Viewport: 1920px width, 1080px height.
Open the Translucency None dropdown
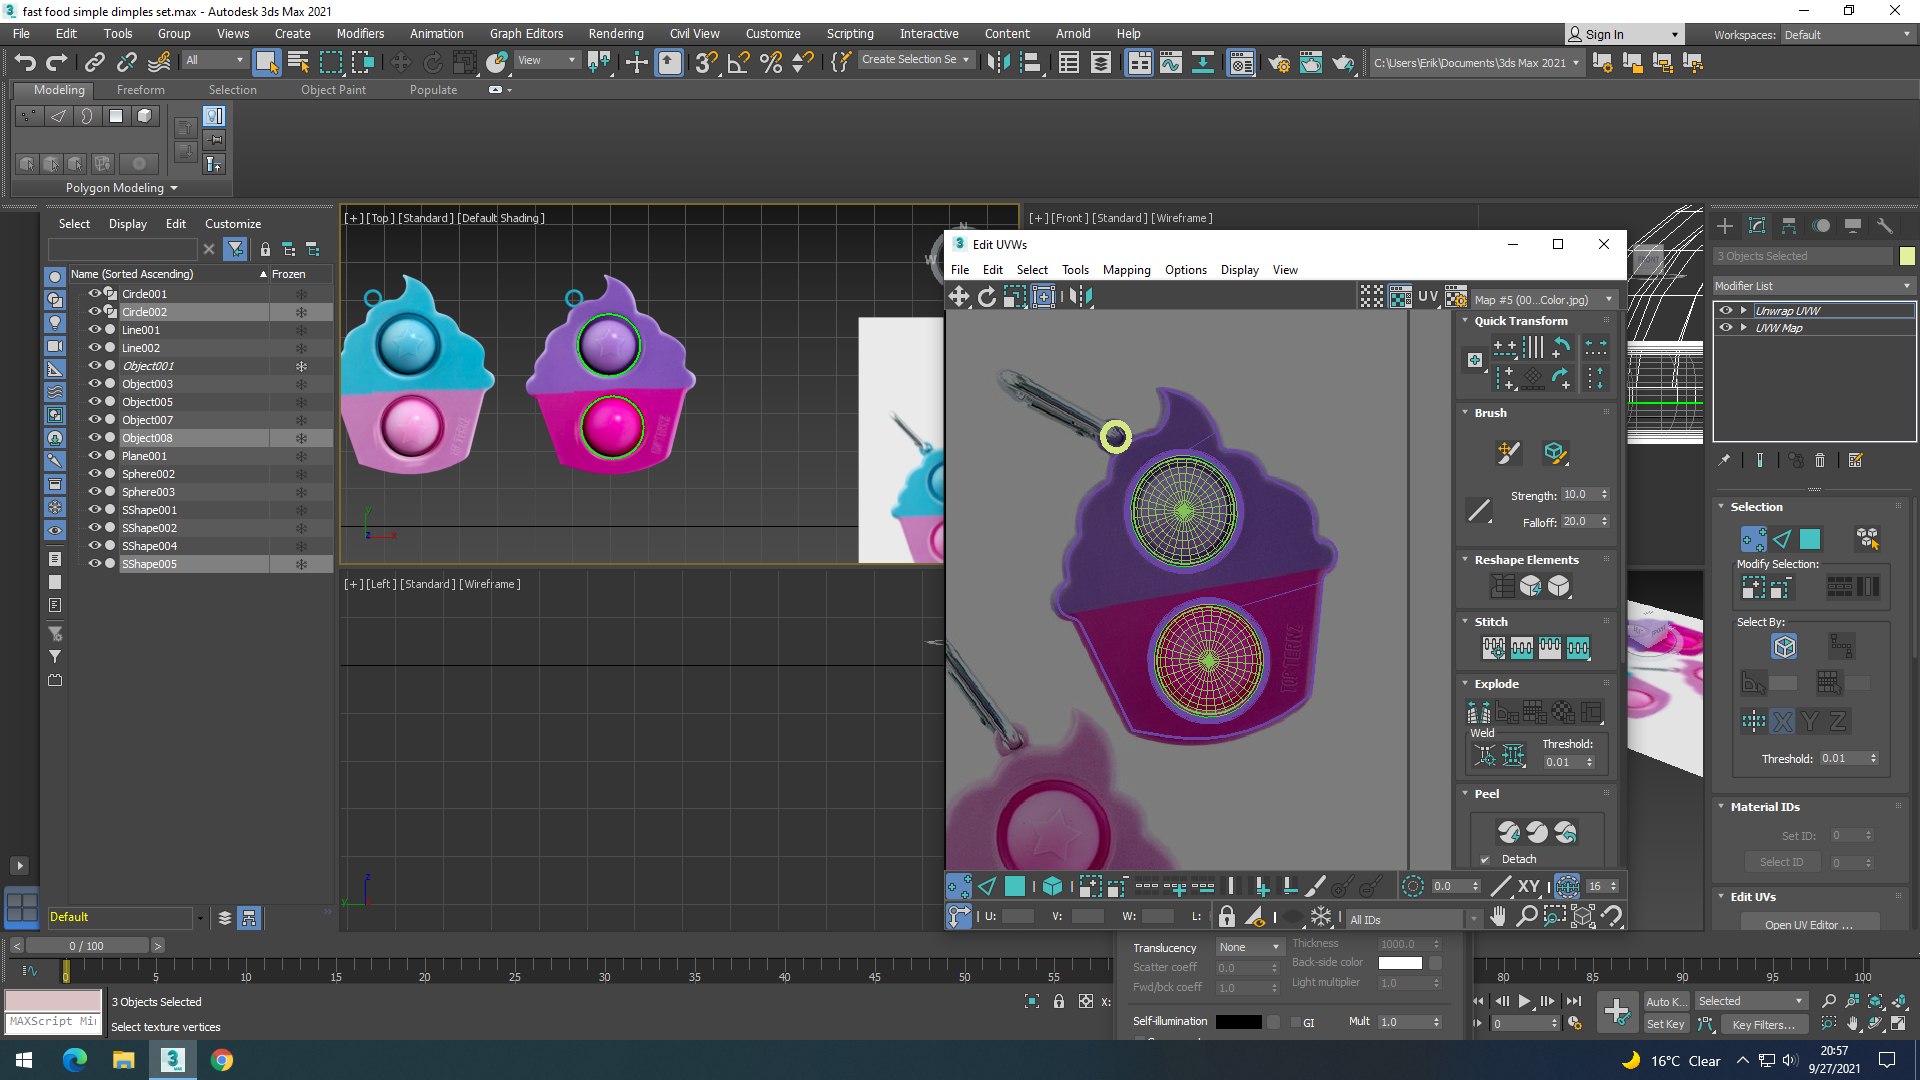(1250, 947)
